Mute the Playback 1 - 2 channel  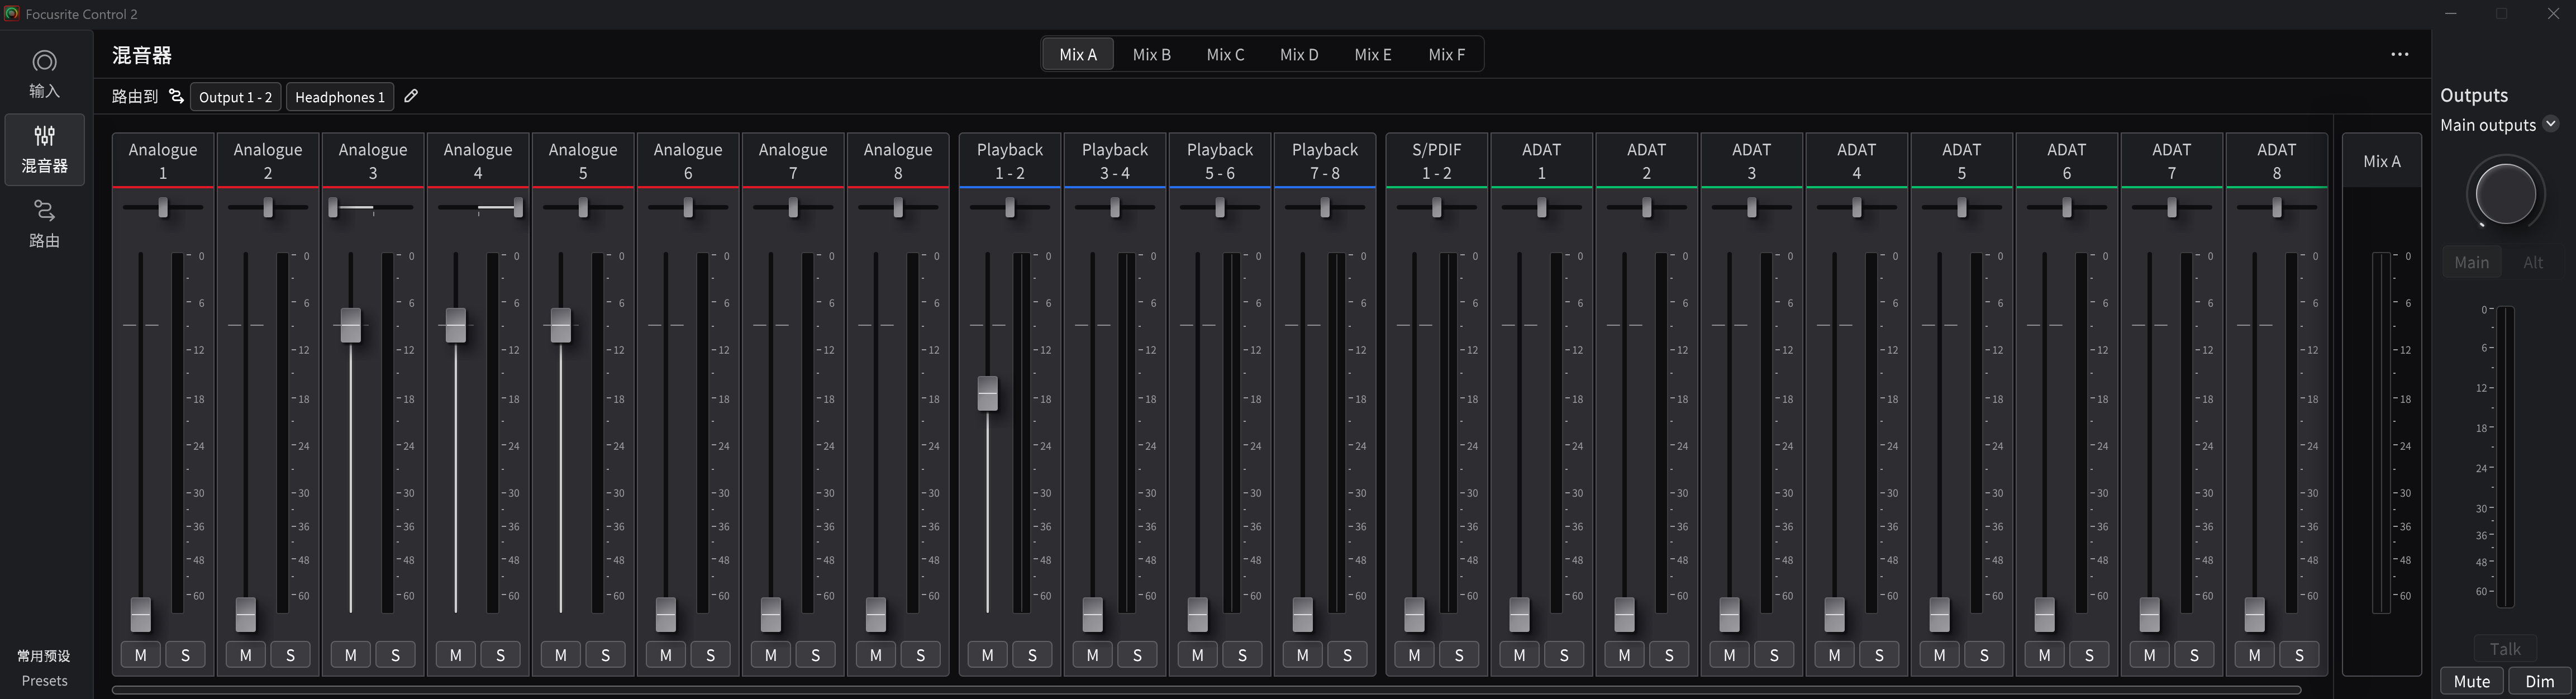point(987,655)
